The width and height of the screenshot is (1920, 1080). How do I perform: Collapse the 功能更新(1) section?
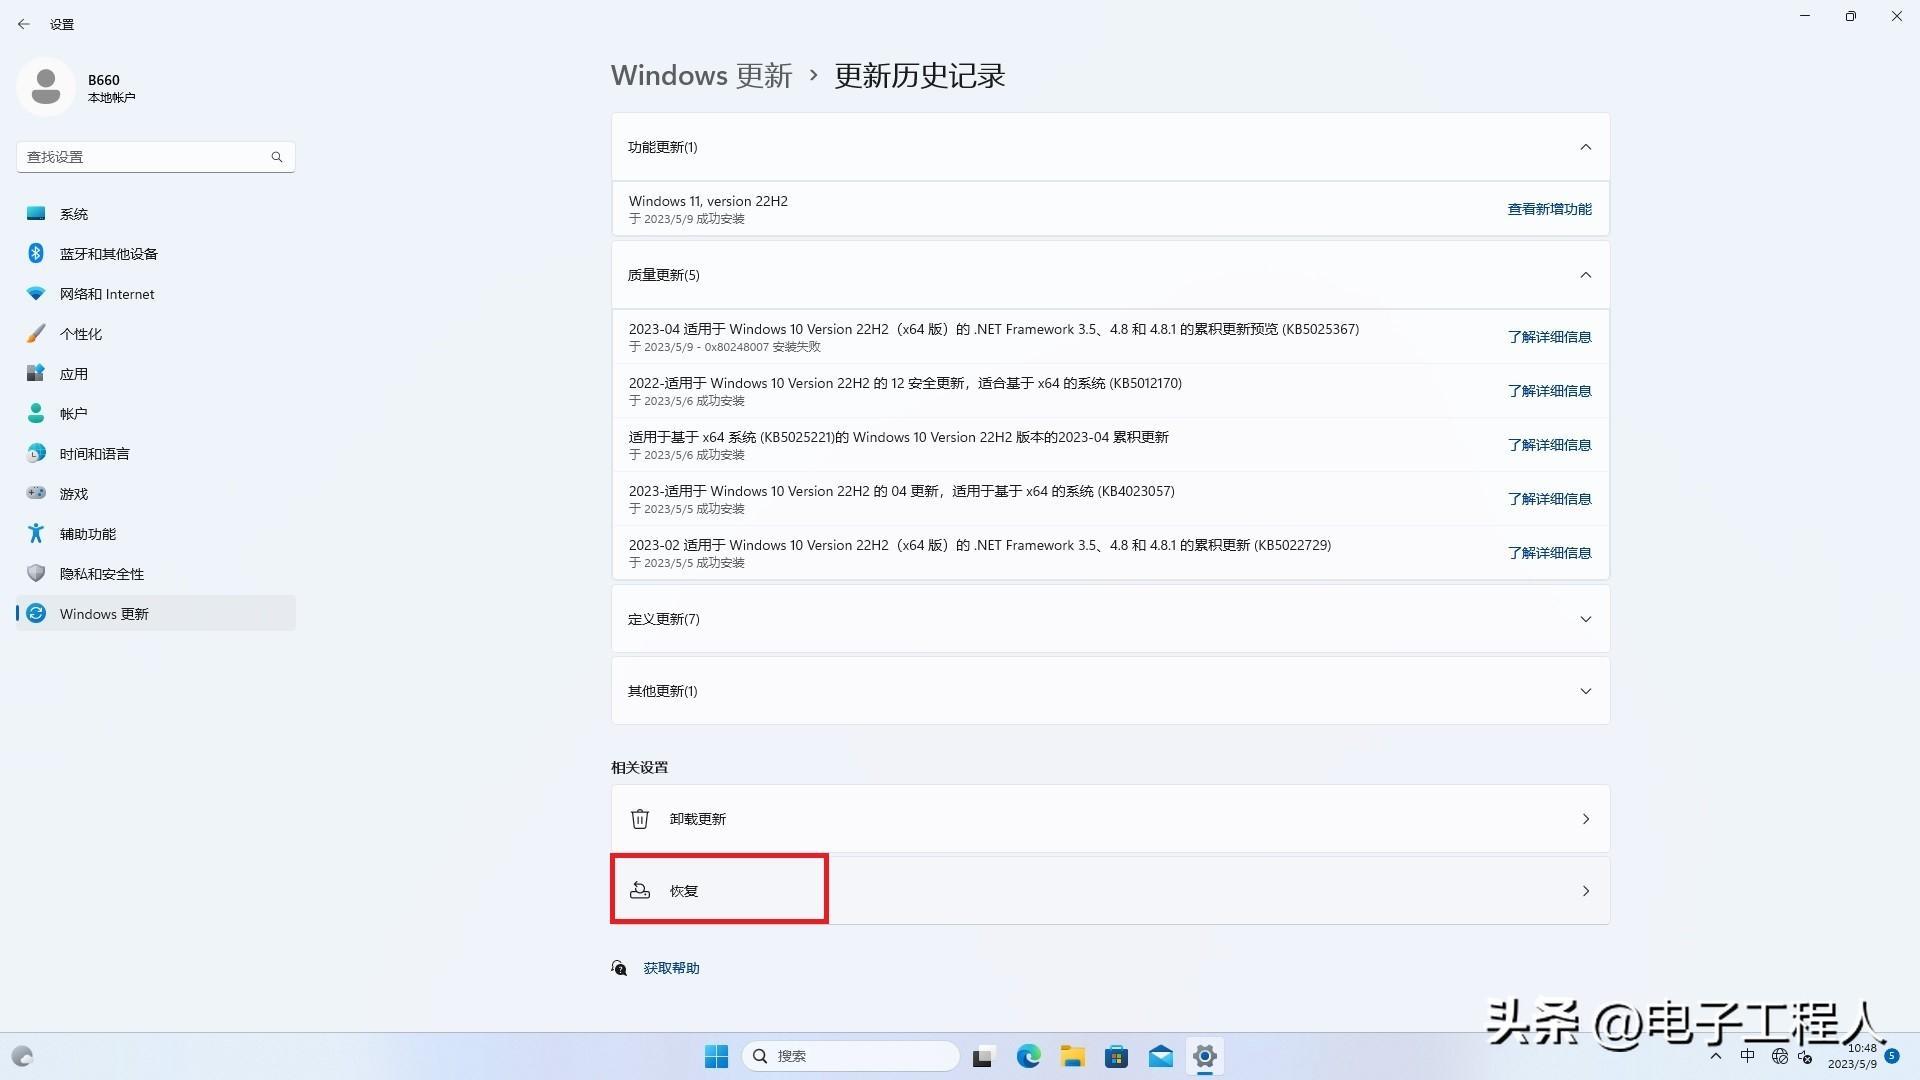1585,147
